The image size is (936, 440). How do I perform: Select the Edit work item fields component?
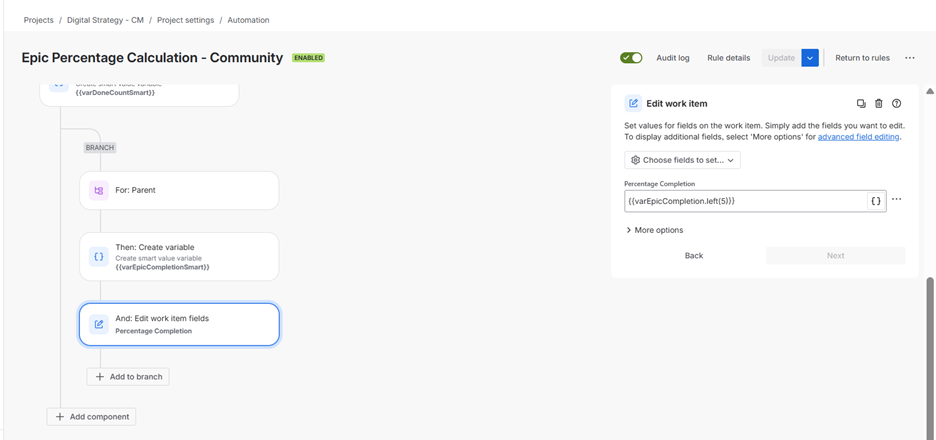click(179, 324)
